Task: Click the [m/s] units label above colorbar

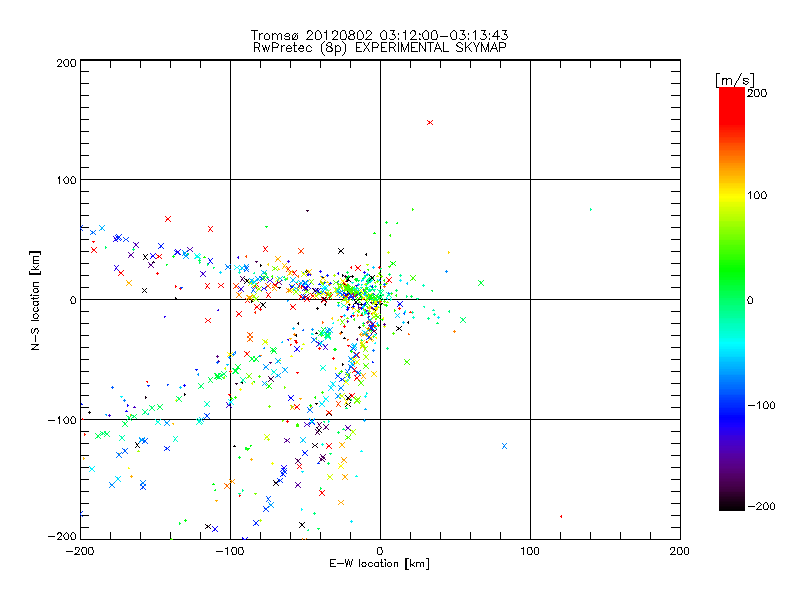Action: pos(734,79)
